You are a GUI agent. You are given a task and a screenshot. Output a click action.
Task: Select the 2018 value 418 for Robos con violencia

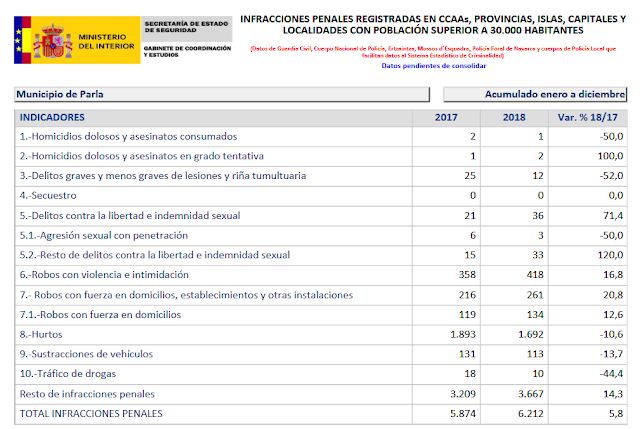pyautogui.click(x=535, y=275)
